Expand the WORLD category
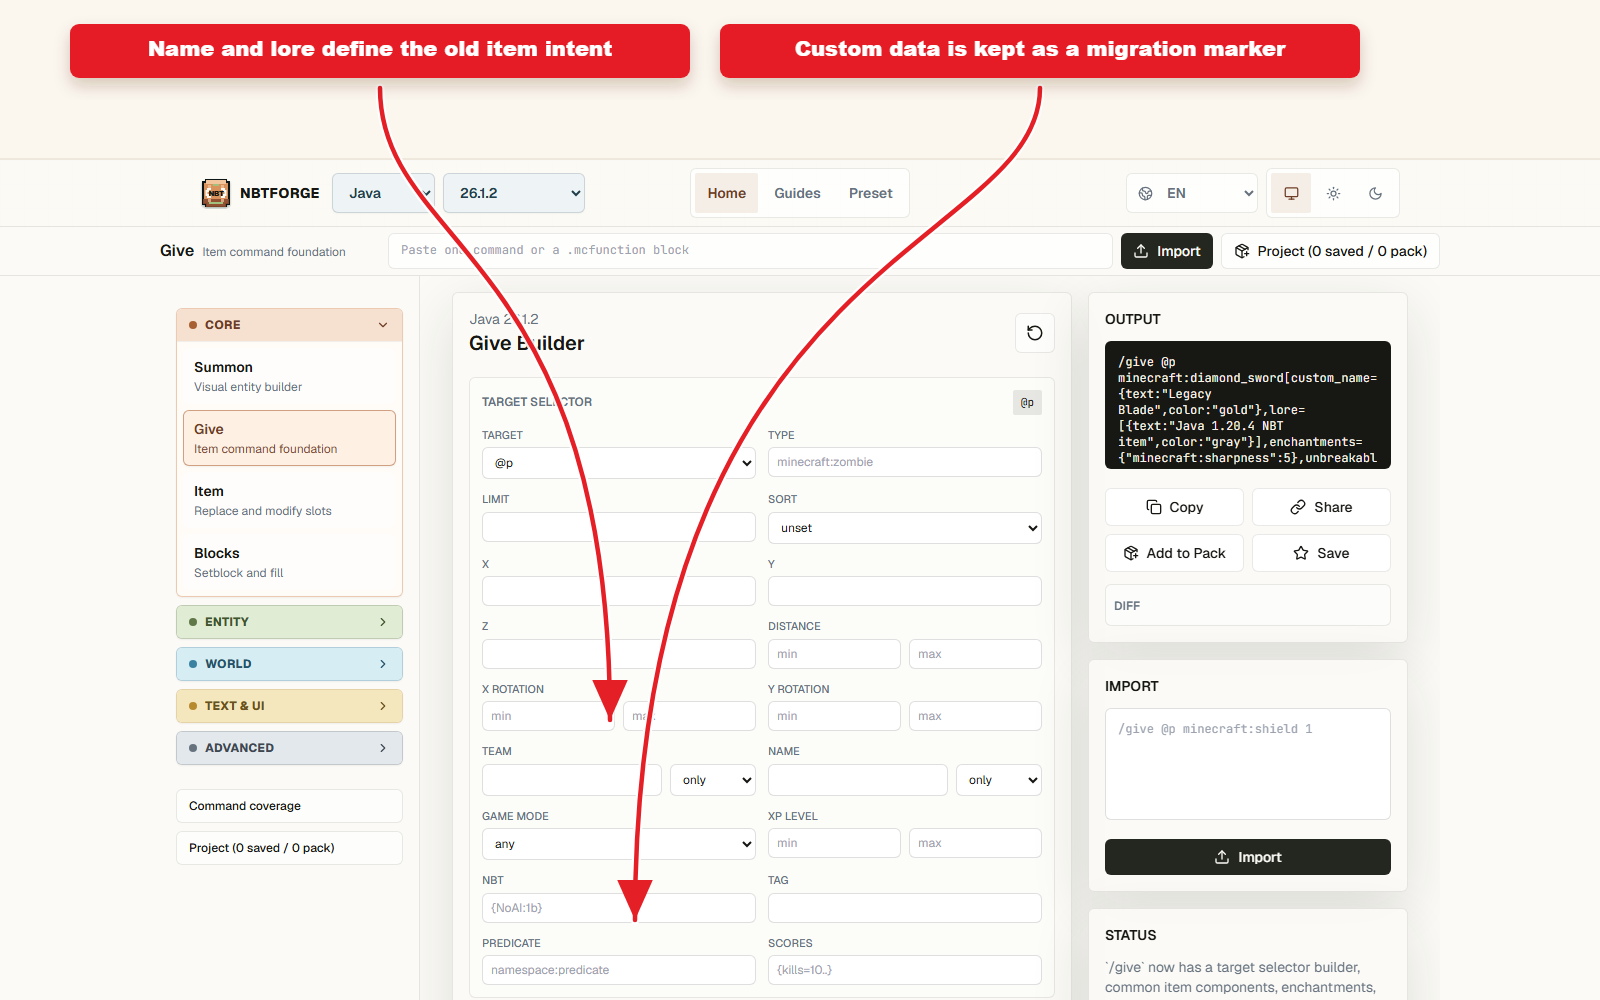1600x1000 pixels. pos(289,664)
